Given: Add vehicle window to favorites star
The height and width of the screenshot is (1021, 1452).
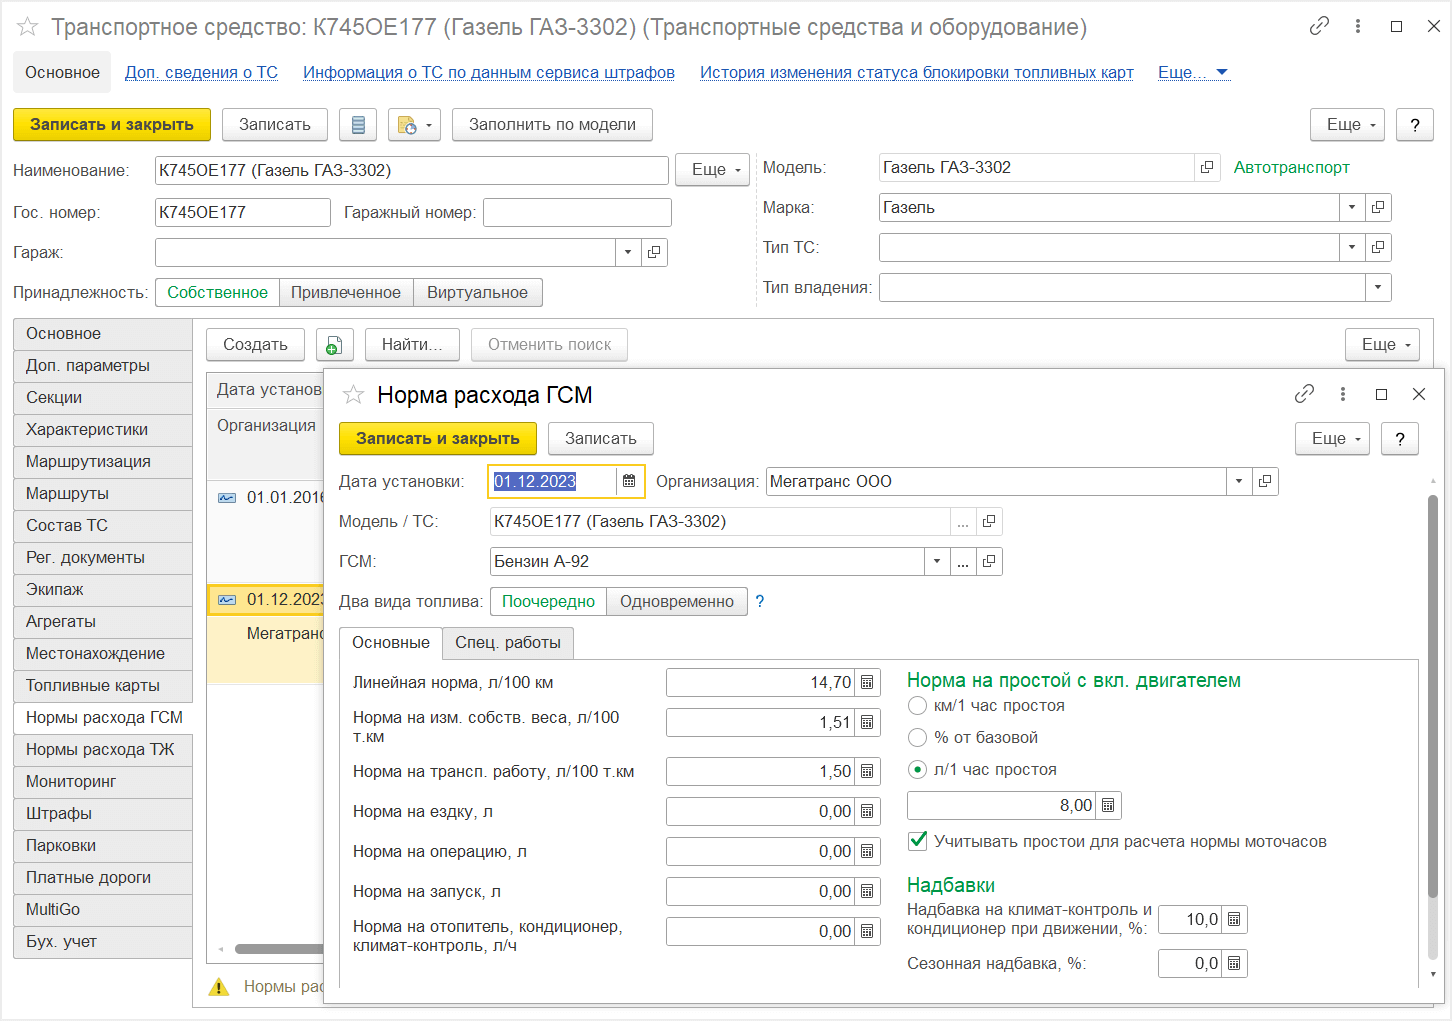Looking at the screenshot, I should [x=27, y=27].
